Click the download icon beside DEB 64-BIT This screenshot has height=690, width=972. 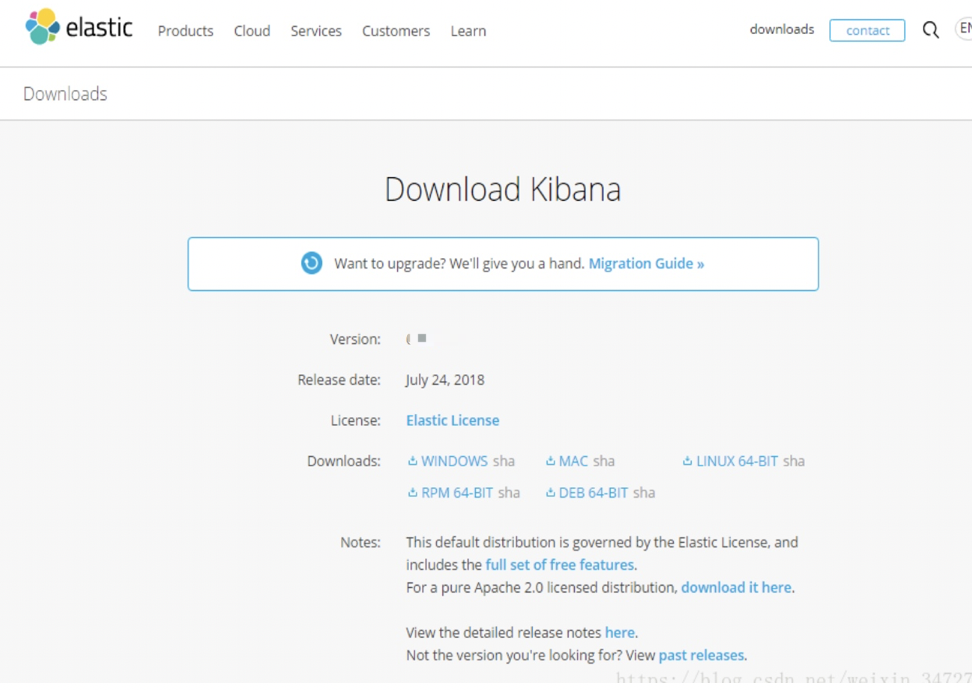(550, 492)
